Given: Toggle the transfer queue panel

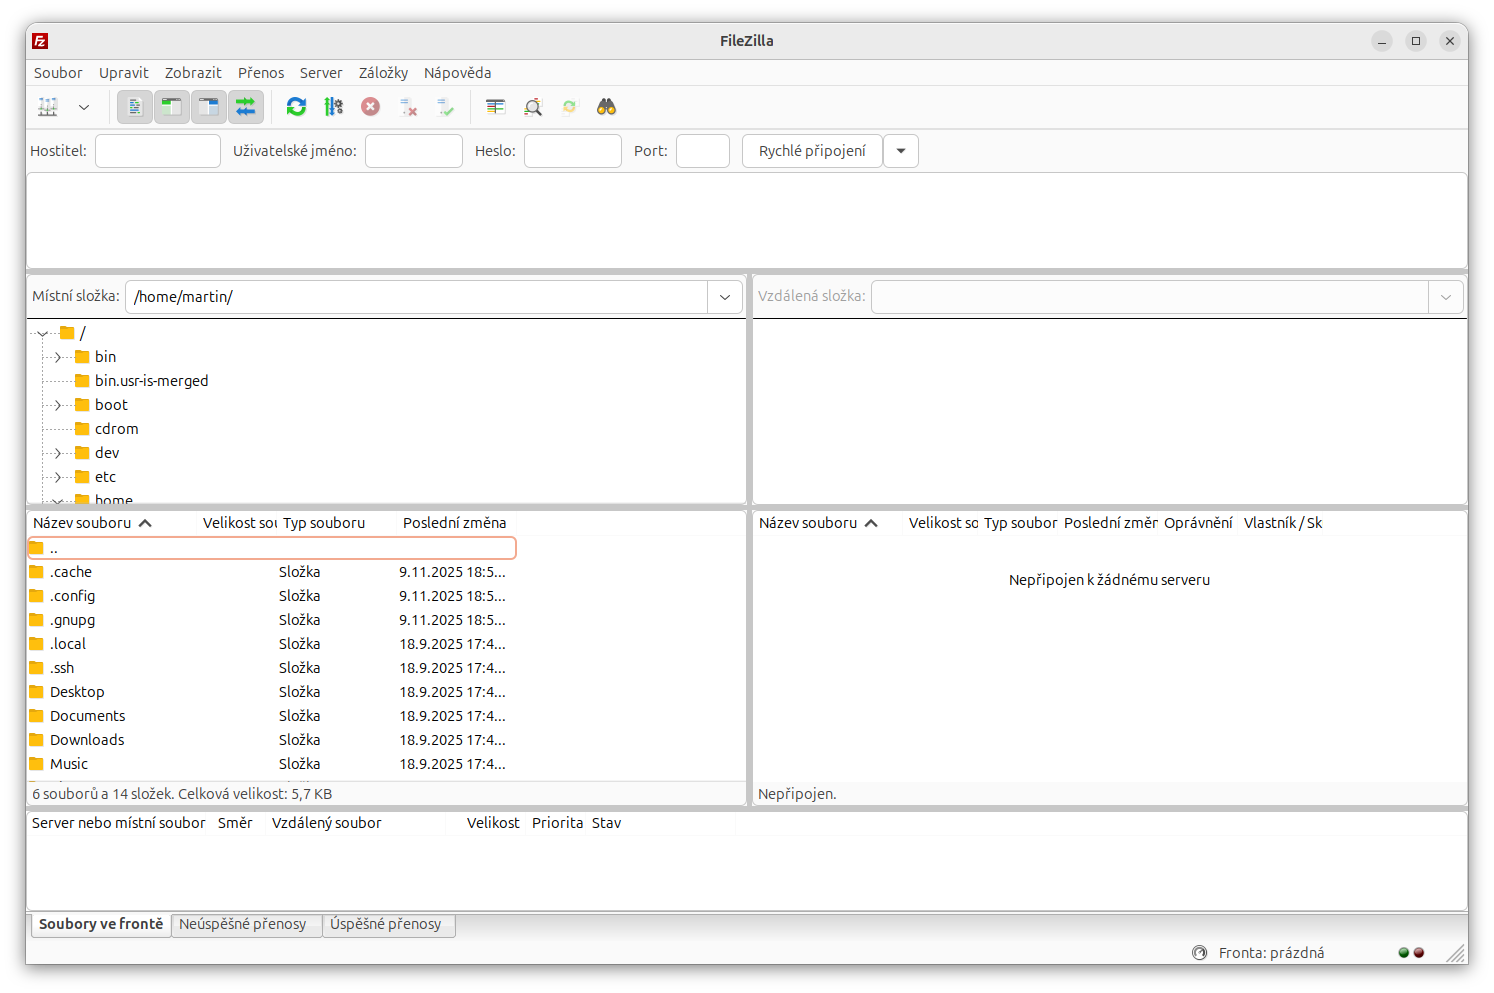Looking at the screenshot, I should click(247, 106).
